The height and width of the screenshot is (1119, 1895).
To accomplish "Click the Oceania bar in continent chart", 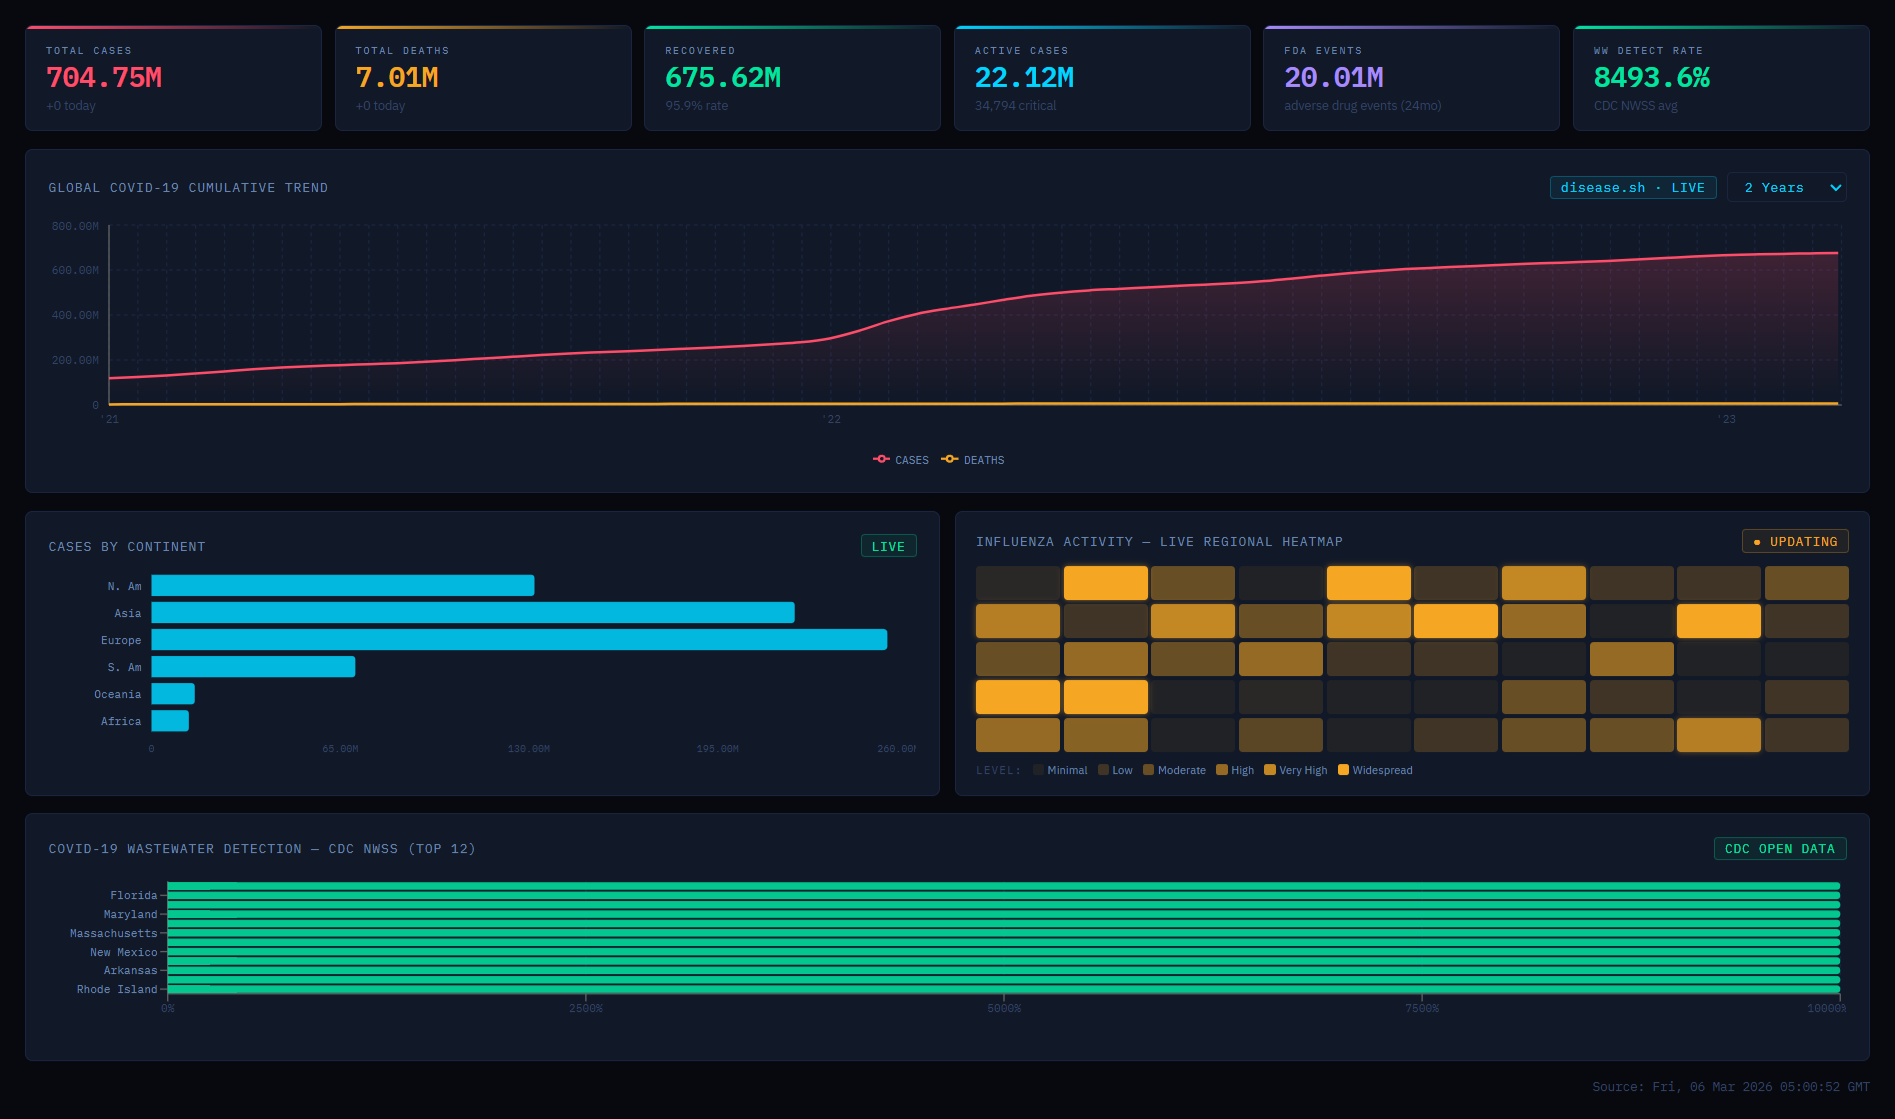I will click(x=173, y=694).
